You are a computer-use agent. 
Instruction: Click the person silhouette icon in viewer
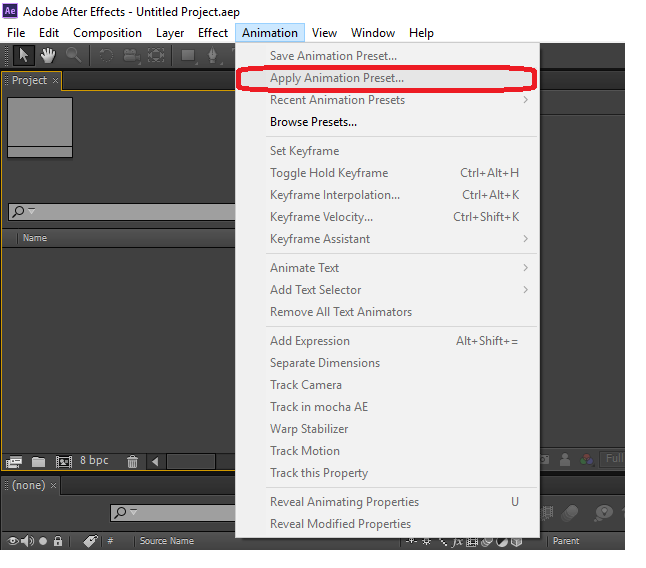pyautogui.click(x=565, y=459)
